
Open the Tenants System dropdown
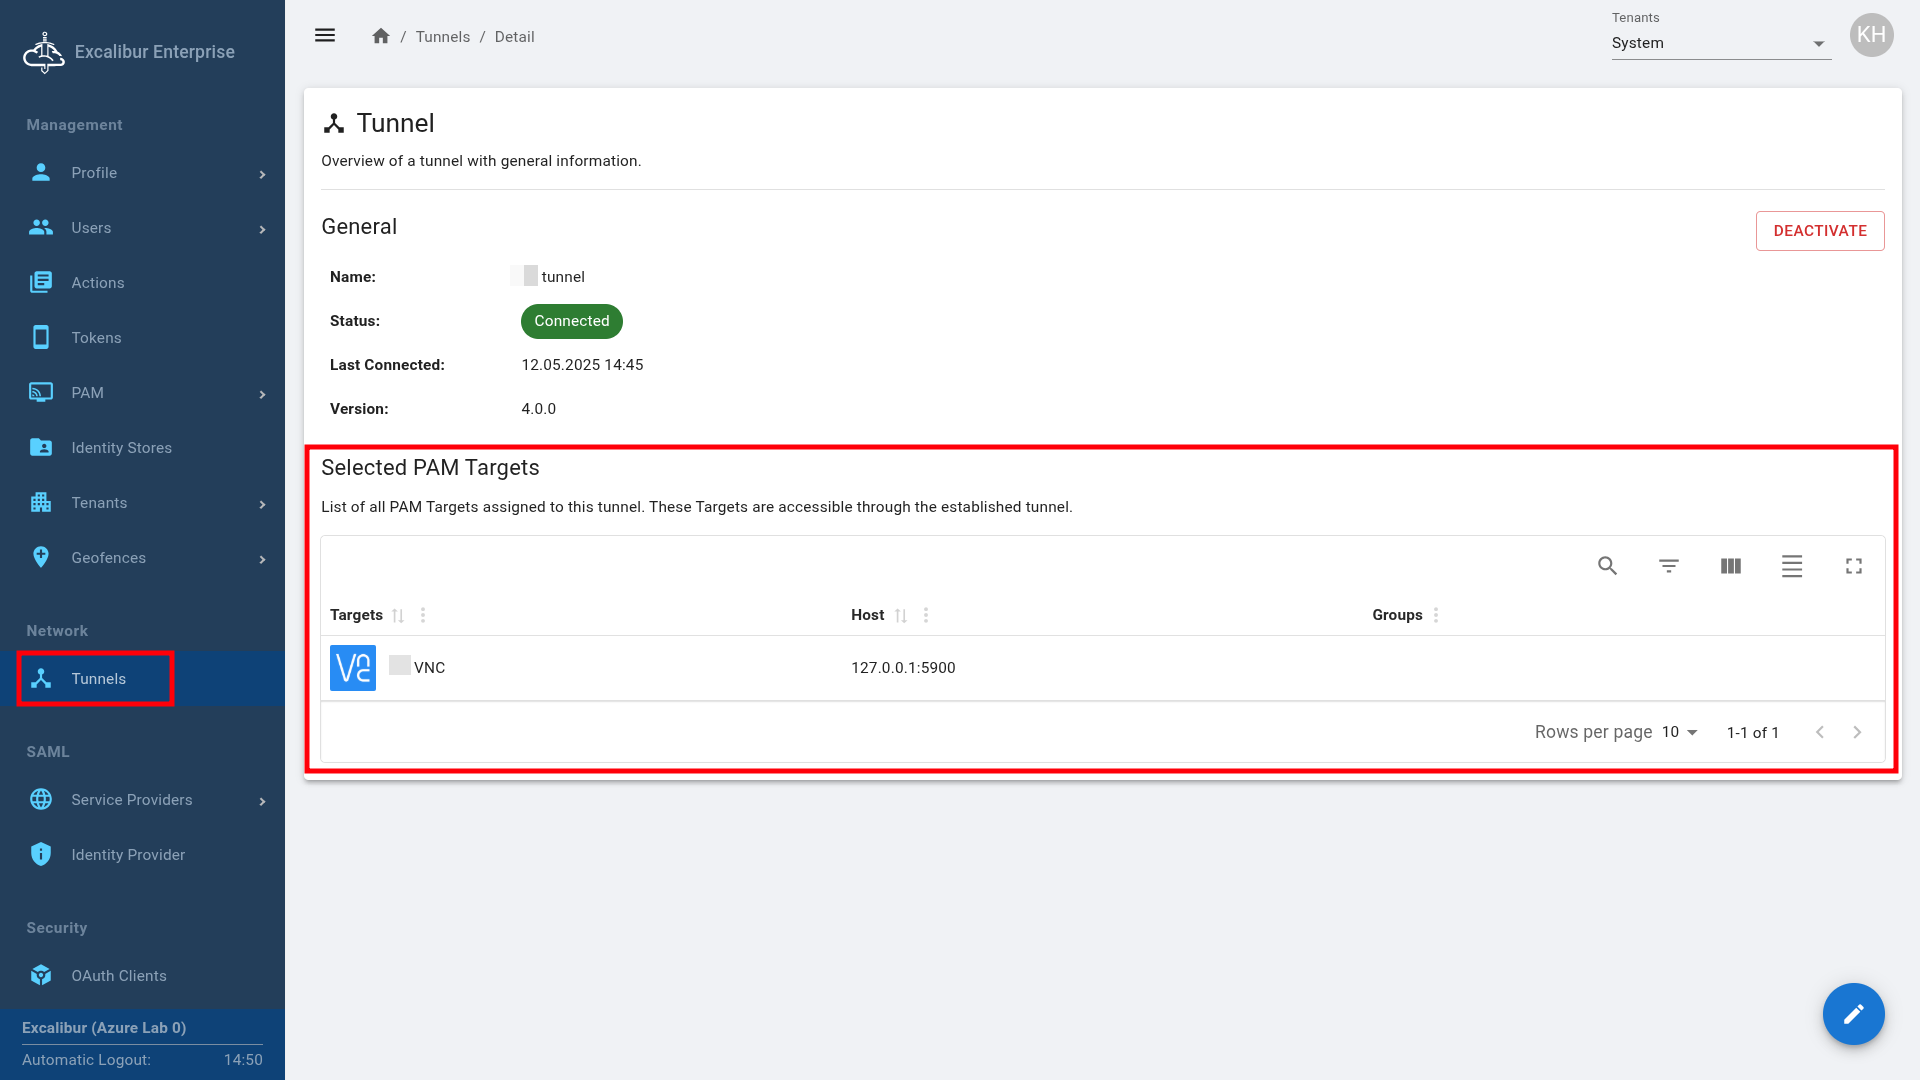tap(1720, 43)
